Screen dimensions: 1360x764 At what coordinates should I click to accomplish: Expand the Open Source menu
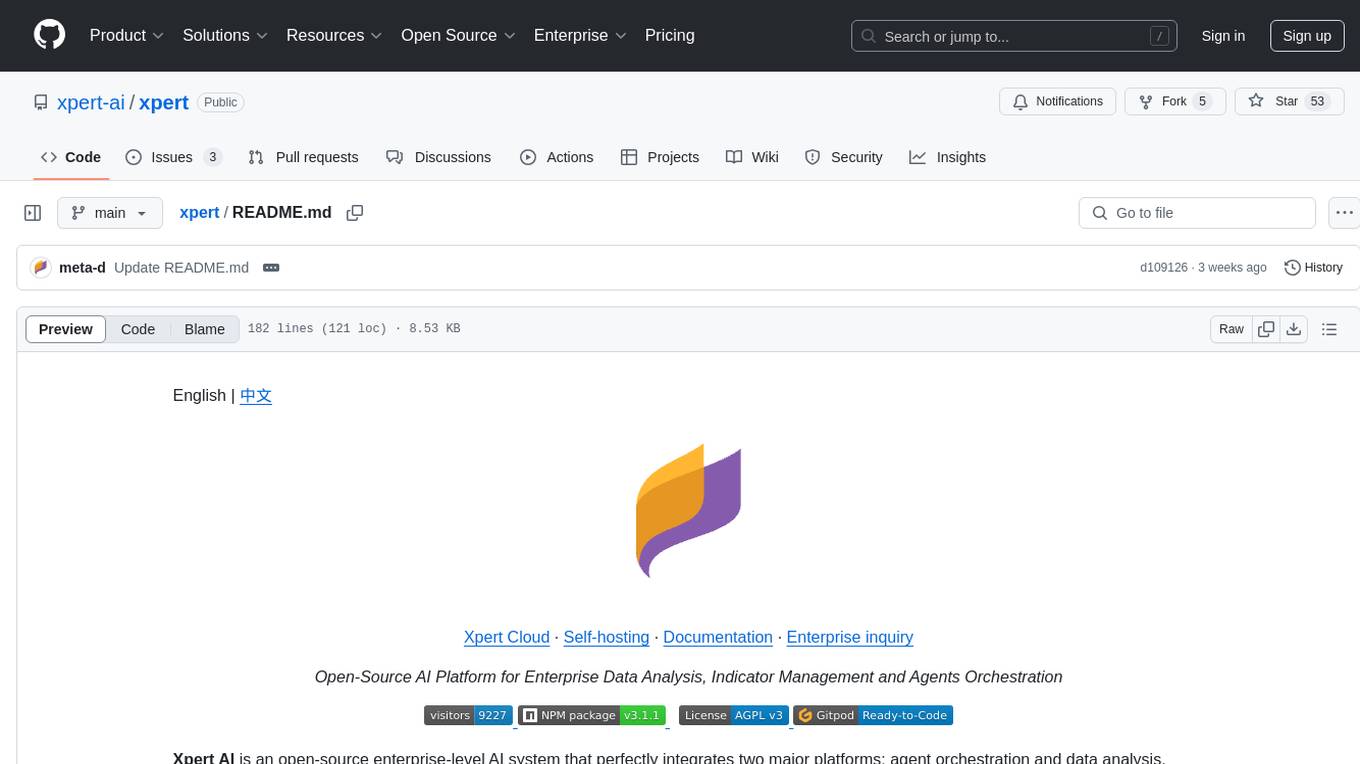point(458,35)
